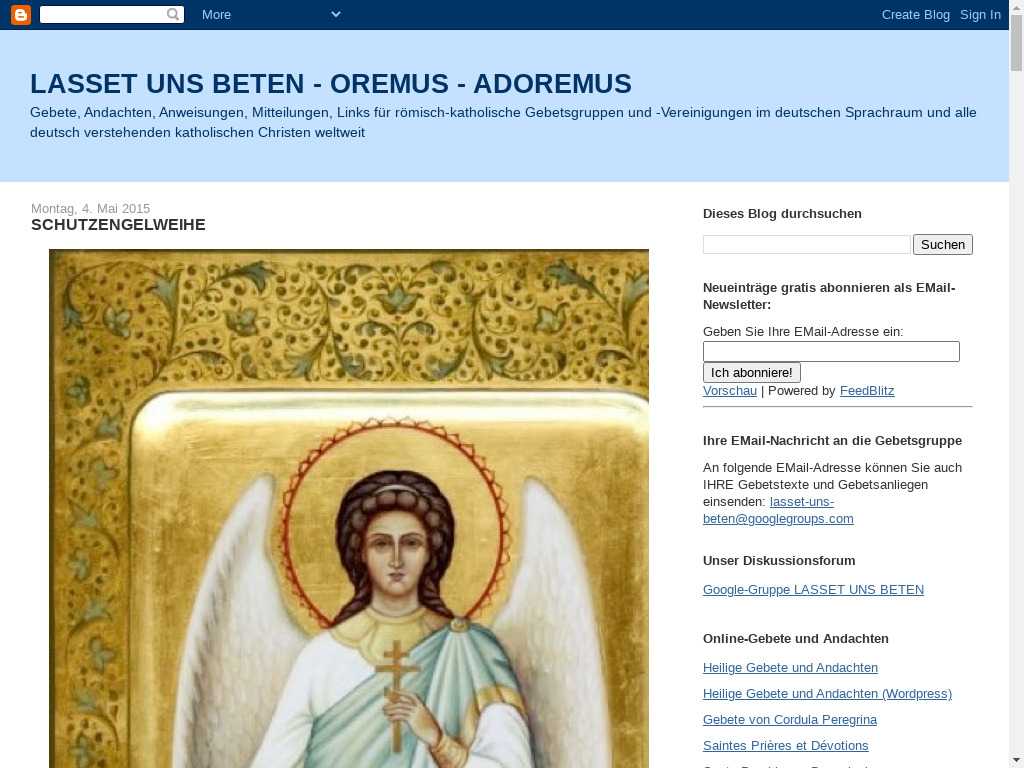The image size is (1024, 768).
Task: Click the Ich abonniere! button
Action: pos(751,372)
